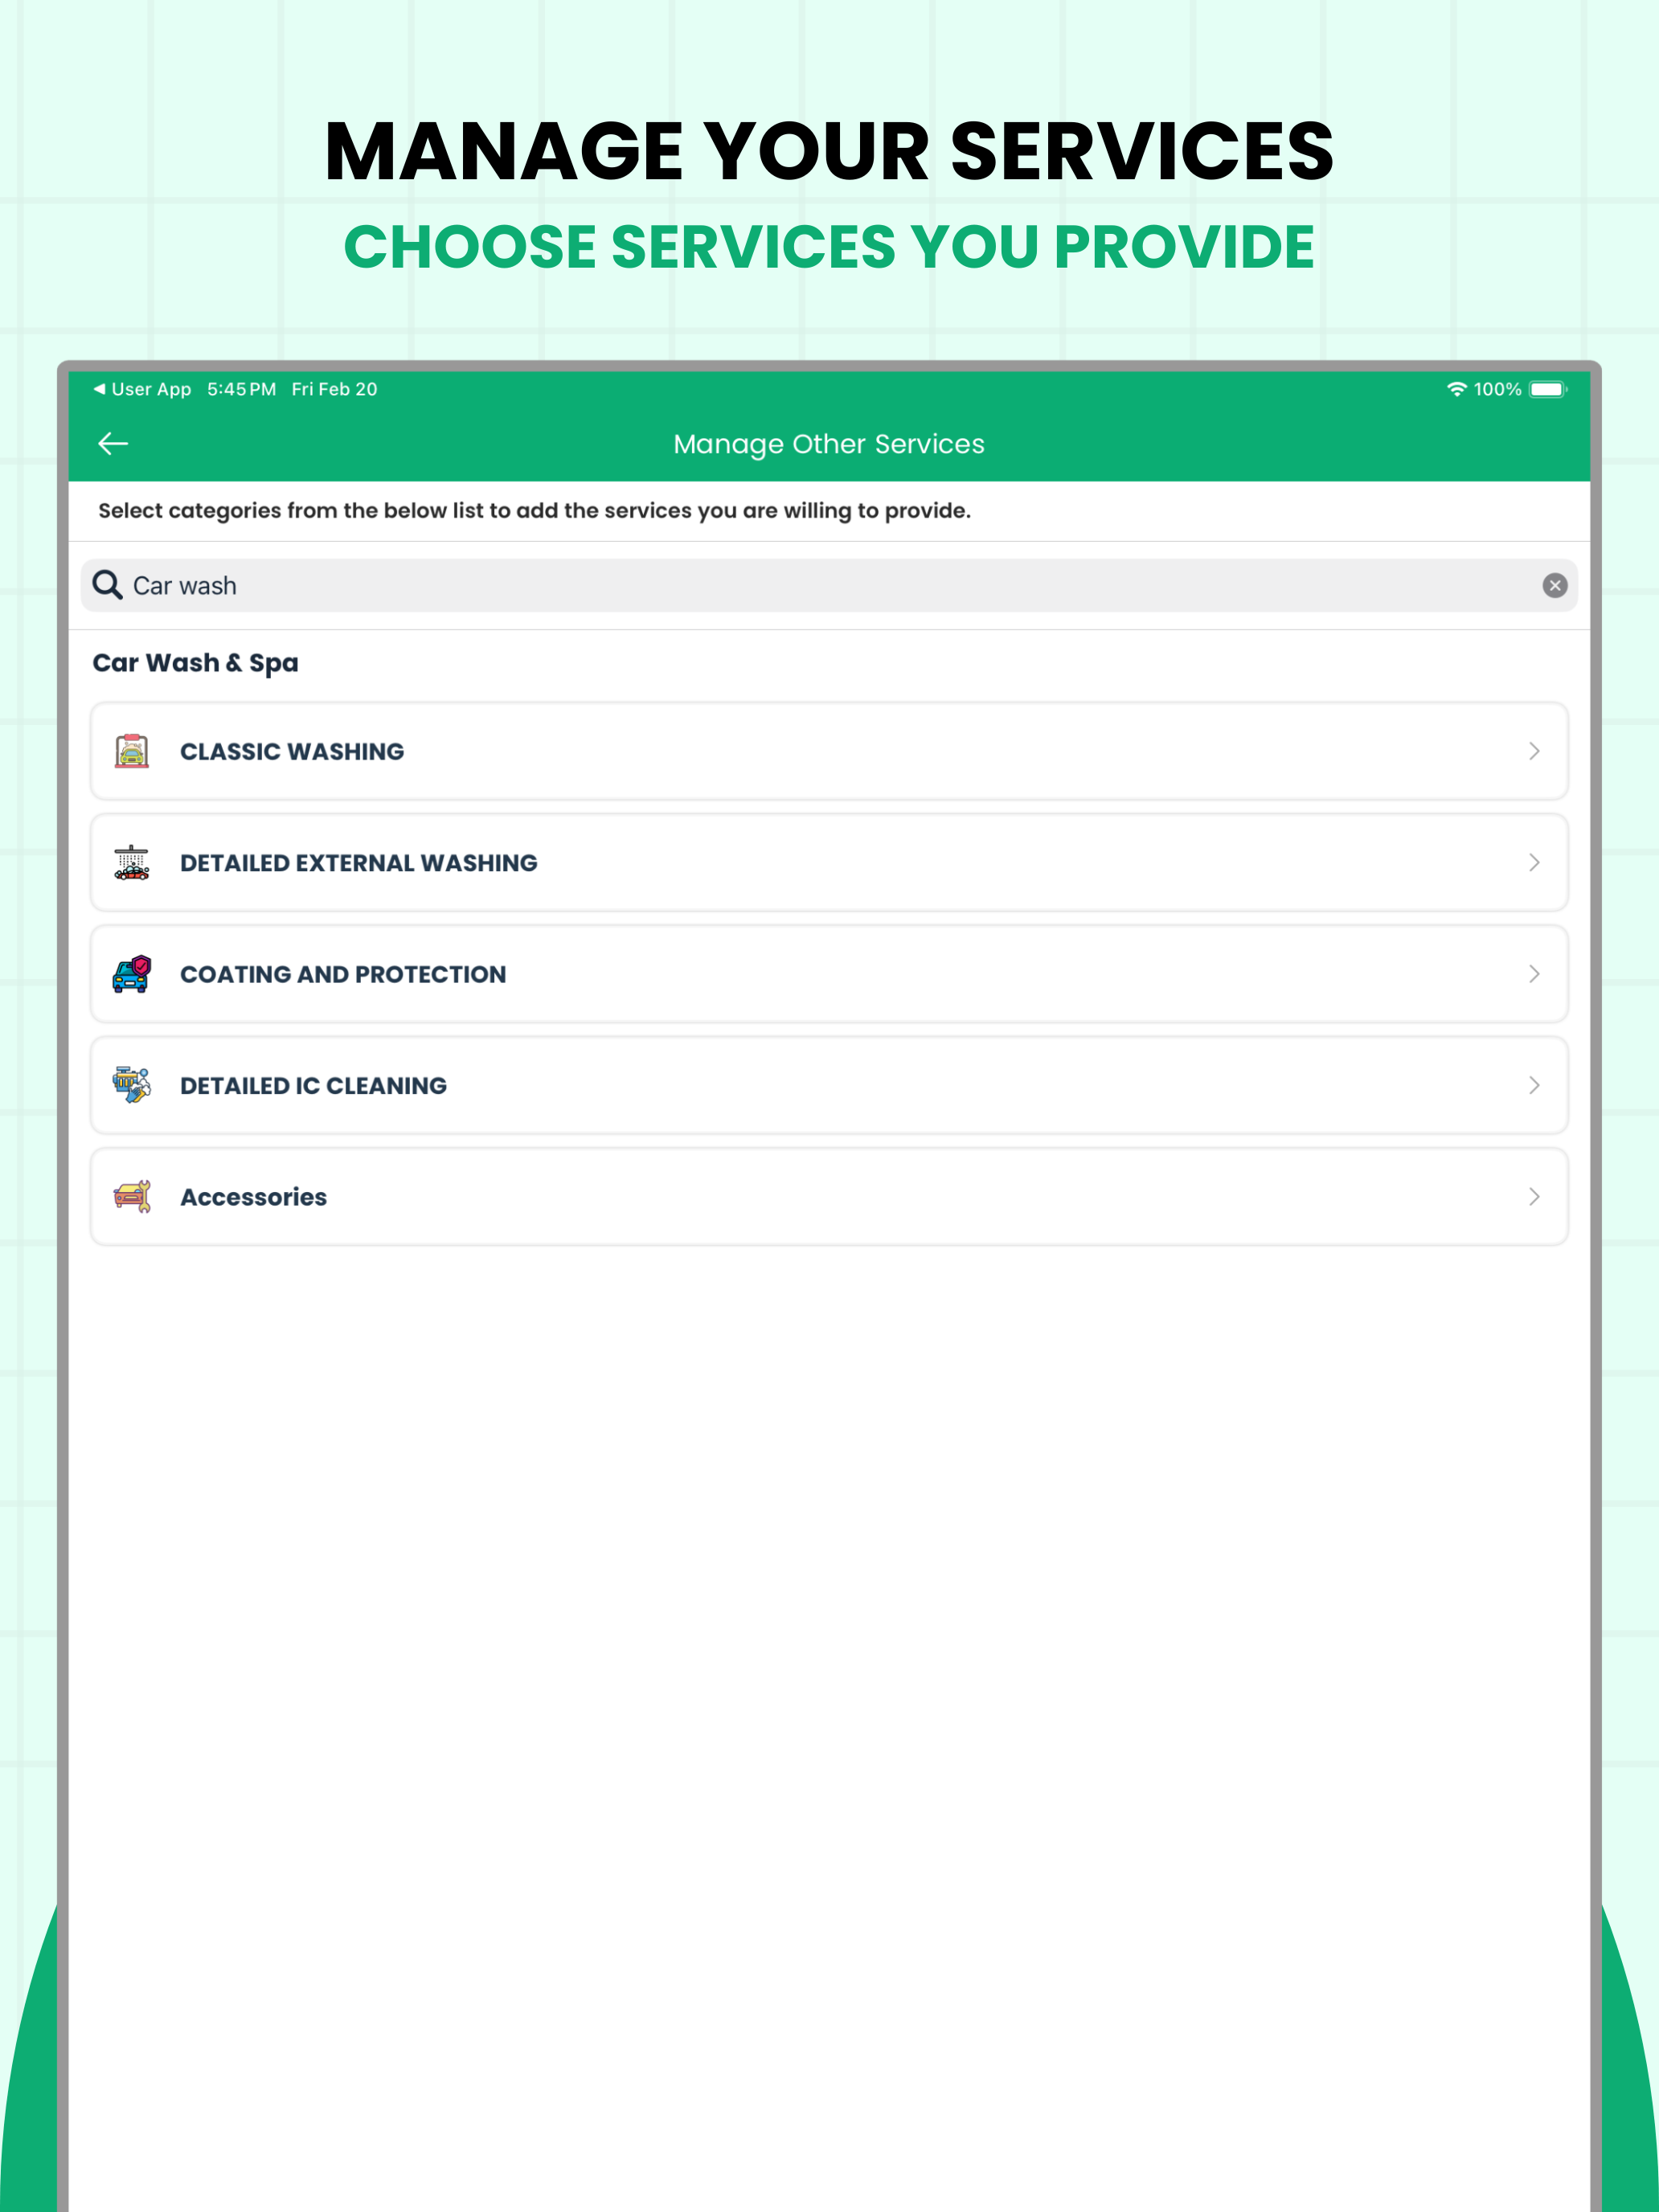Click the Classic Washing car icon
Image resolution: width=1659 pixels, height=2212 pixels.
132,751
